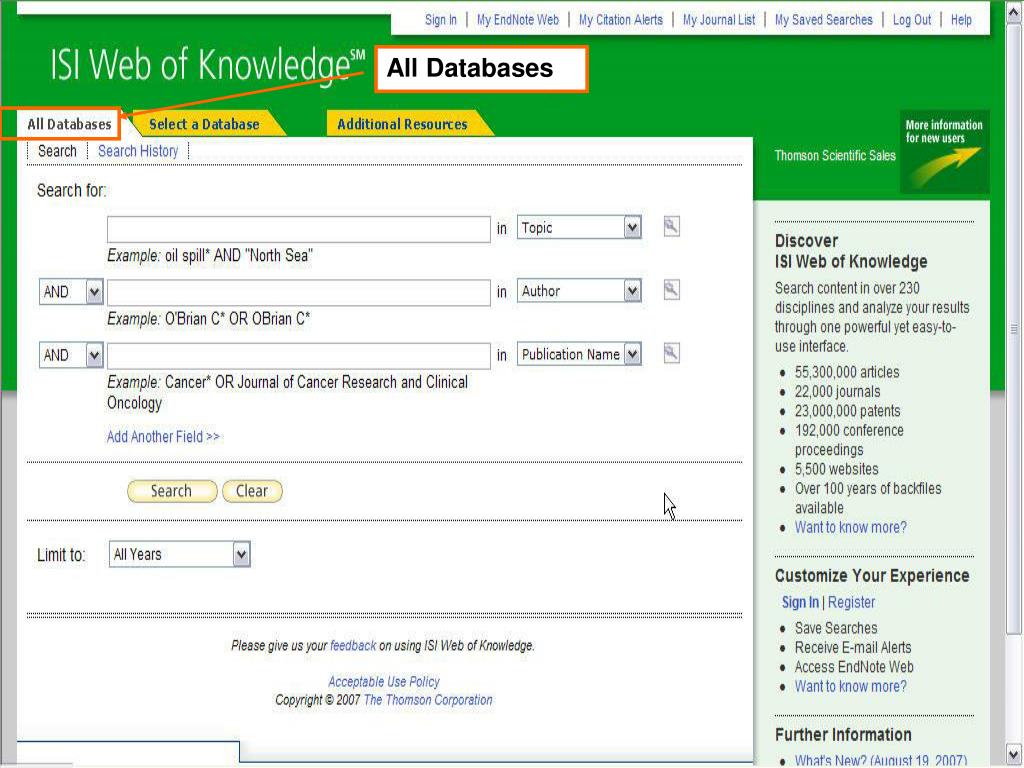The width and height of the screenshot is (1024, 768).
Task: Click the Thomson Scientific Sales text
Action: click(x=835, y=155)
